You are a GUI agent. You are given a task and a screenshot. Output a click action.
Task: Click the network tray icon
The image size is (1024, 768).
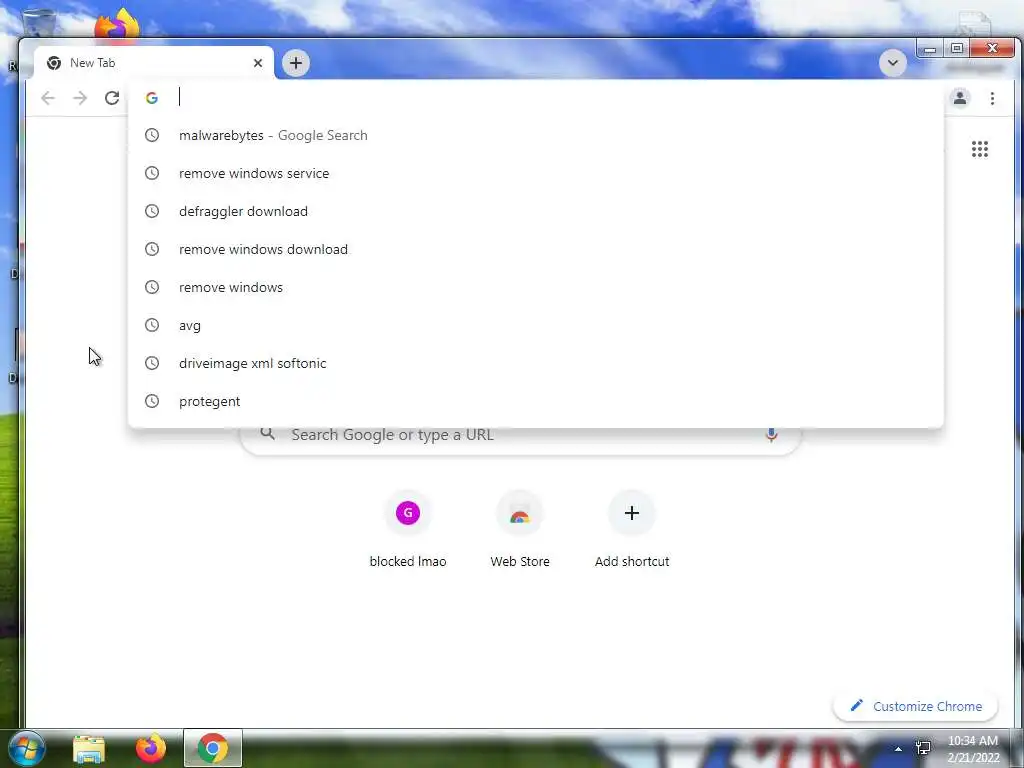923,748
